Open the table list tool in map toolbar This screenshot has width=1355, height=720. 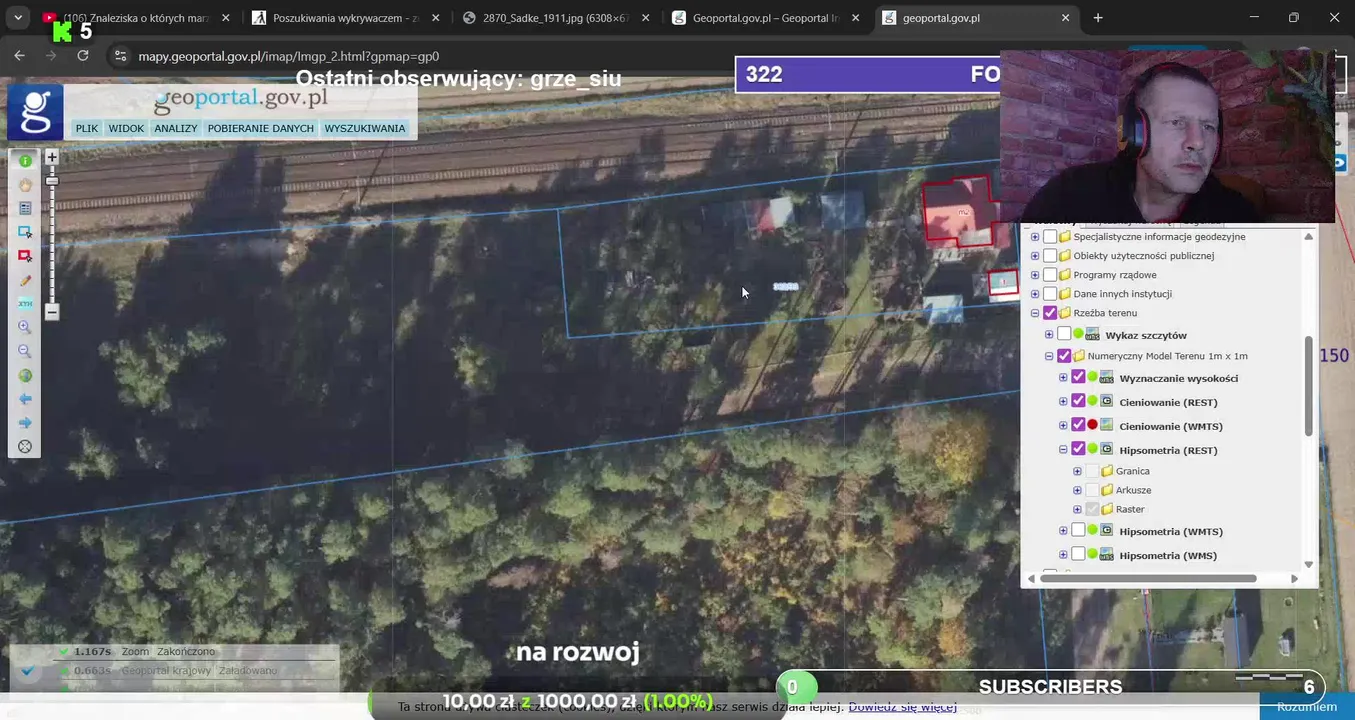(x=25, y=209)
